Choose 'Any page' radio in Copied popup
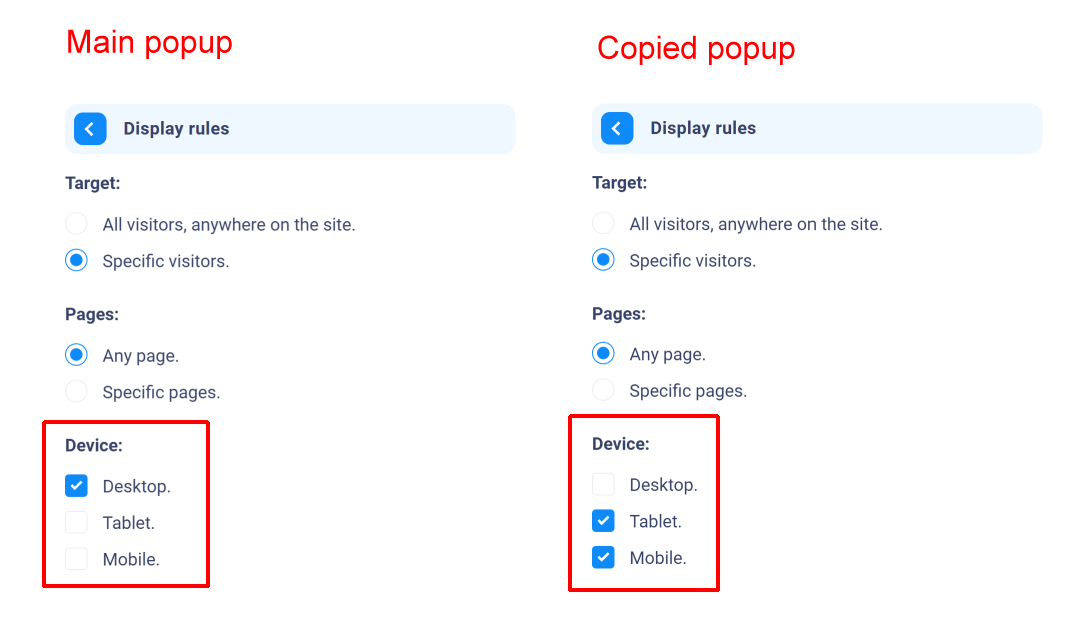1086x640 pixels. pos(603,353)
